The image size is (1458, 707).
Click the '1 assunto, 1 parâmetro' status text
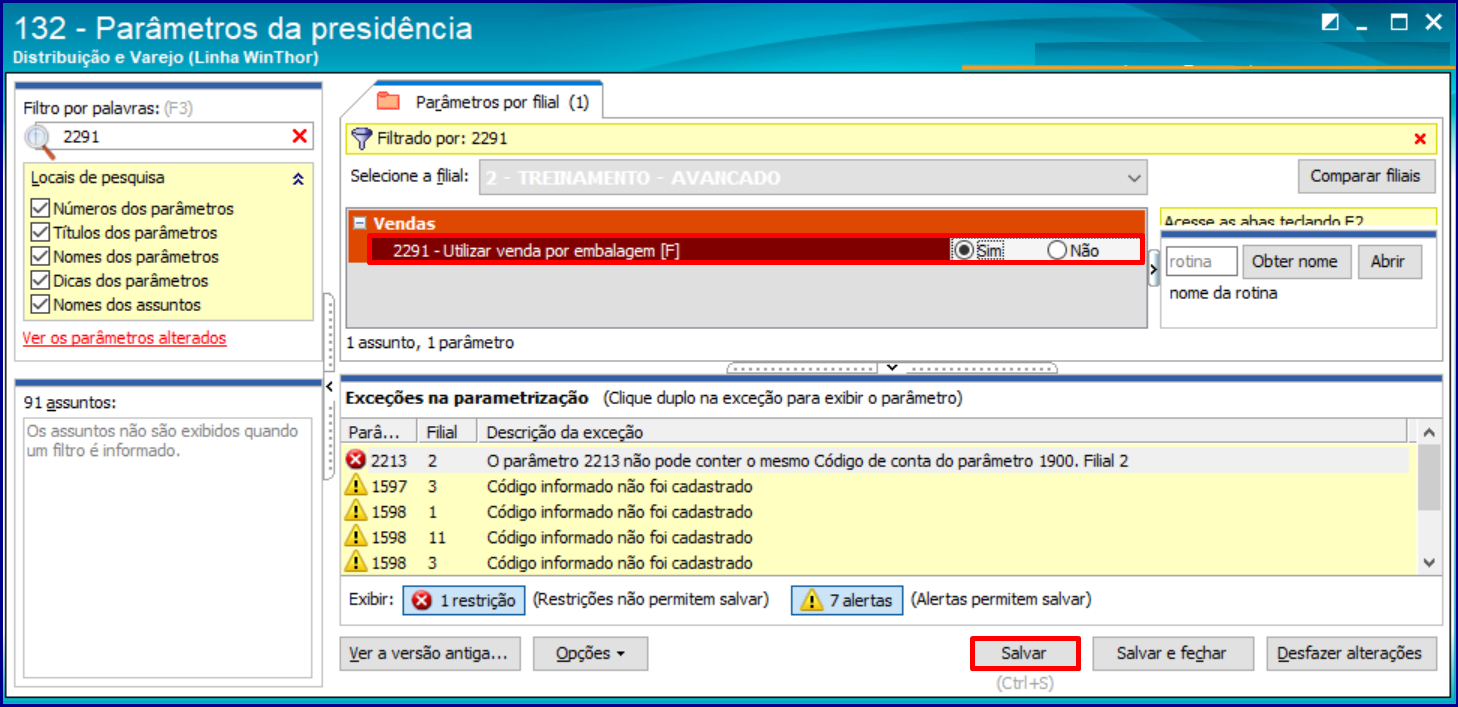coord(430,343)
